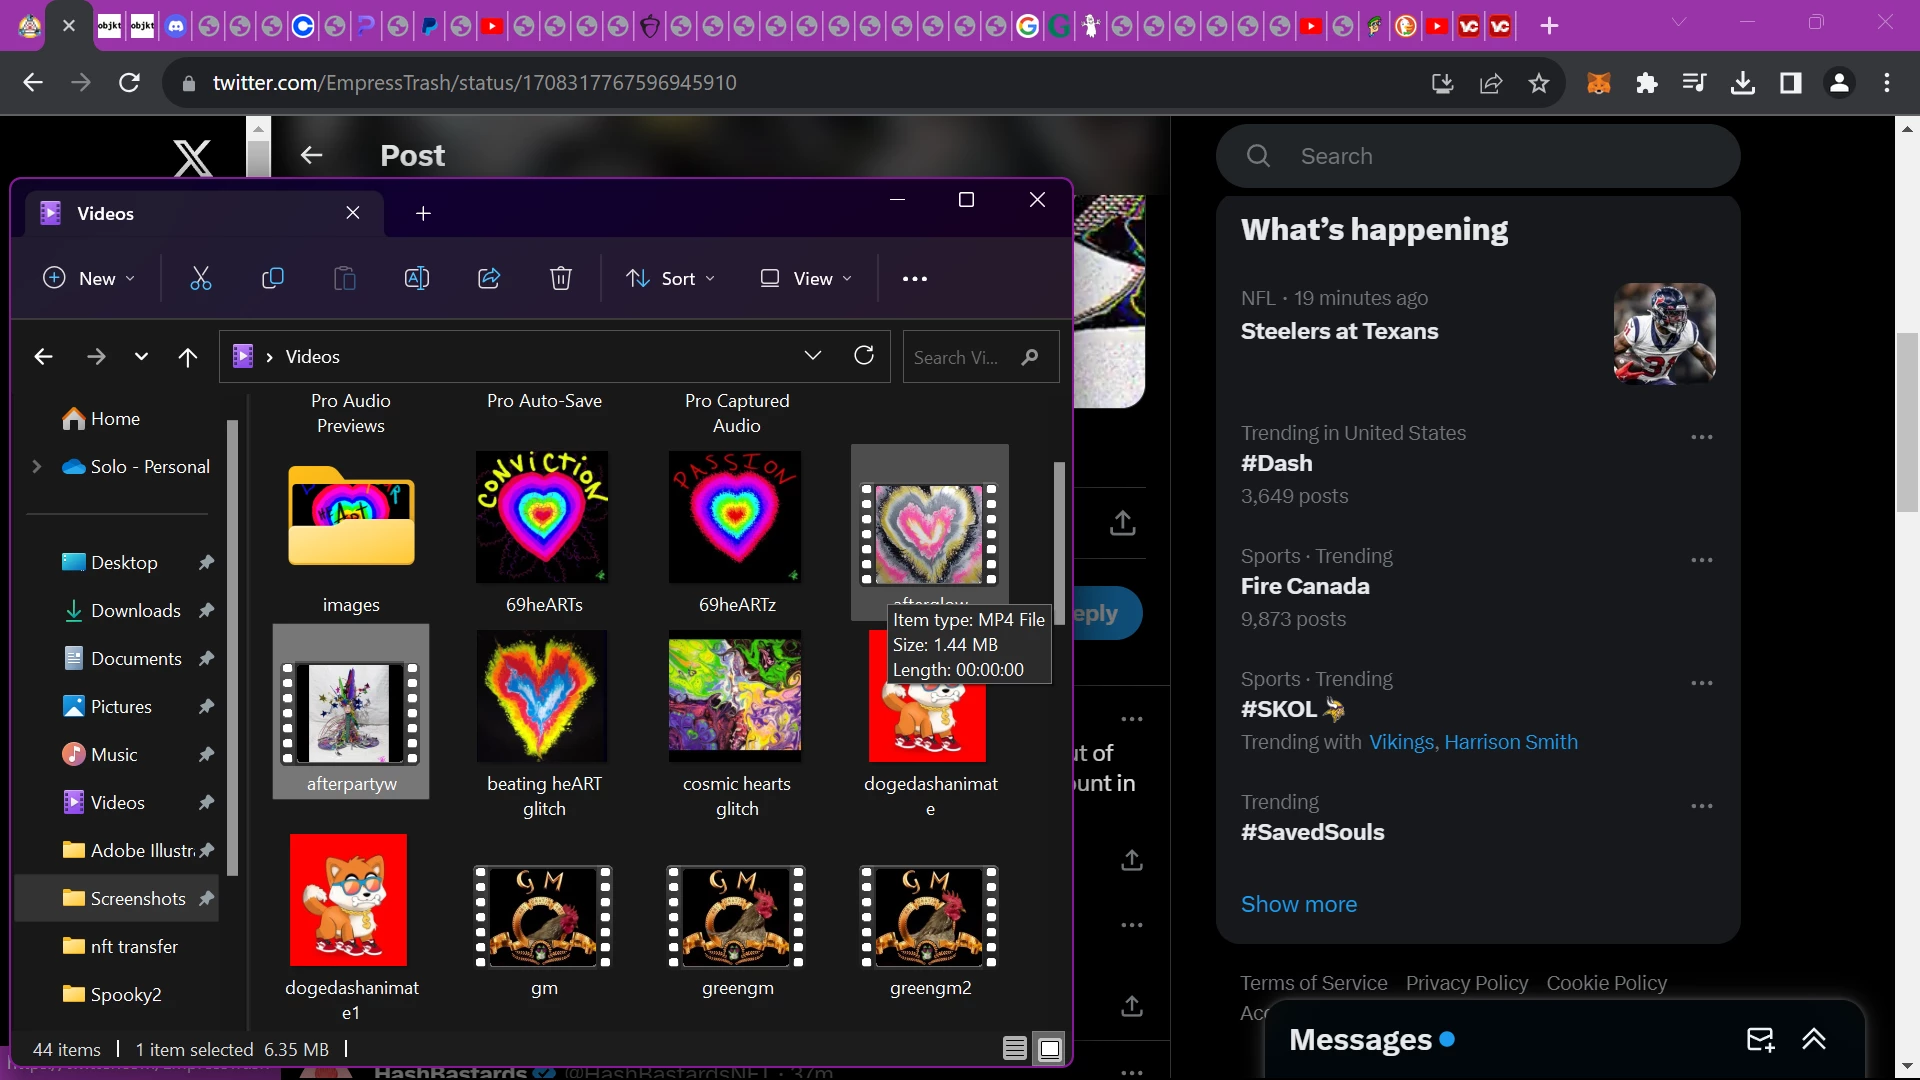Open a new File Explorer tab
The width and height of the screenshot is (1920, 1080).
423,214
